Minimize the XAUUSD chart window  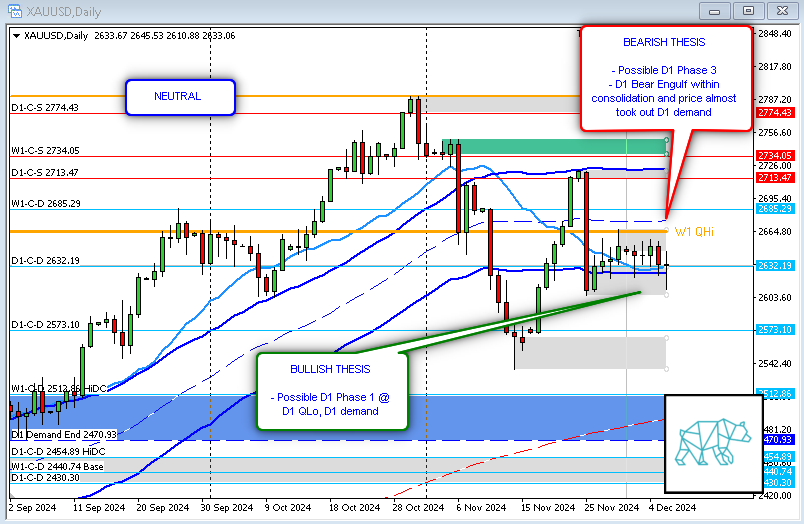715,10
